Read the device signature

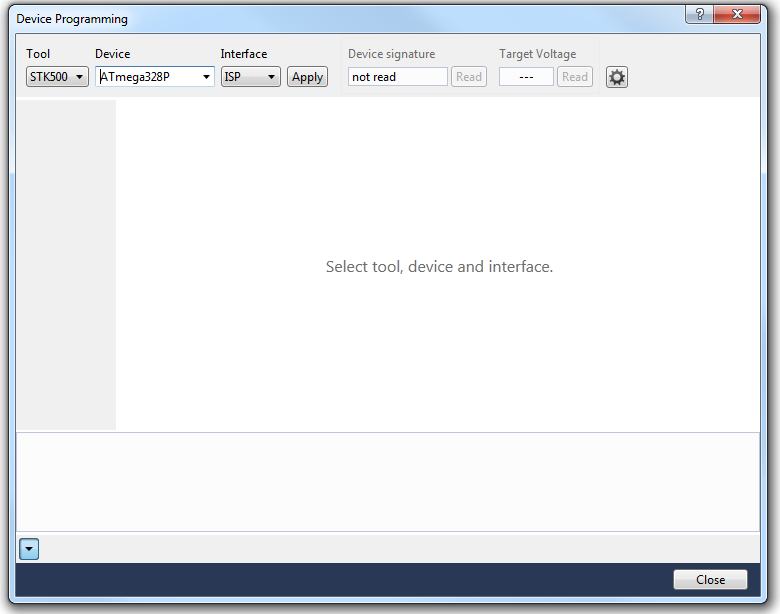[x=468, y=77]
